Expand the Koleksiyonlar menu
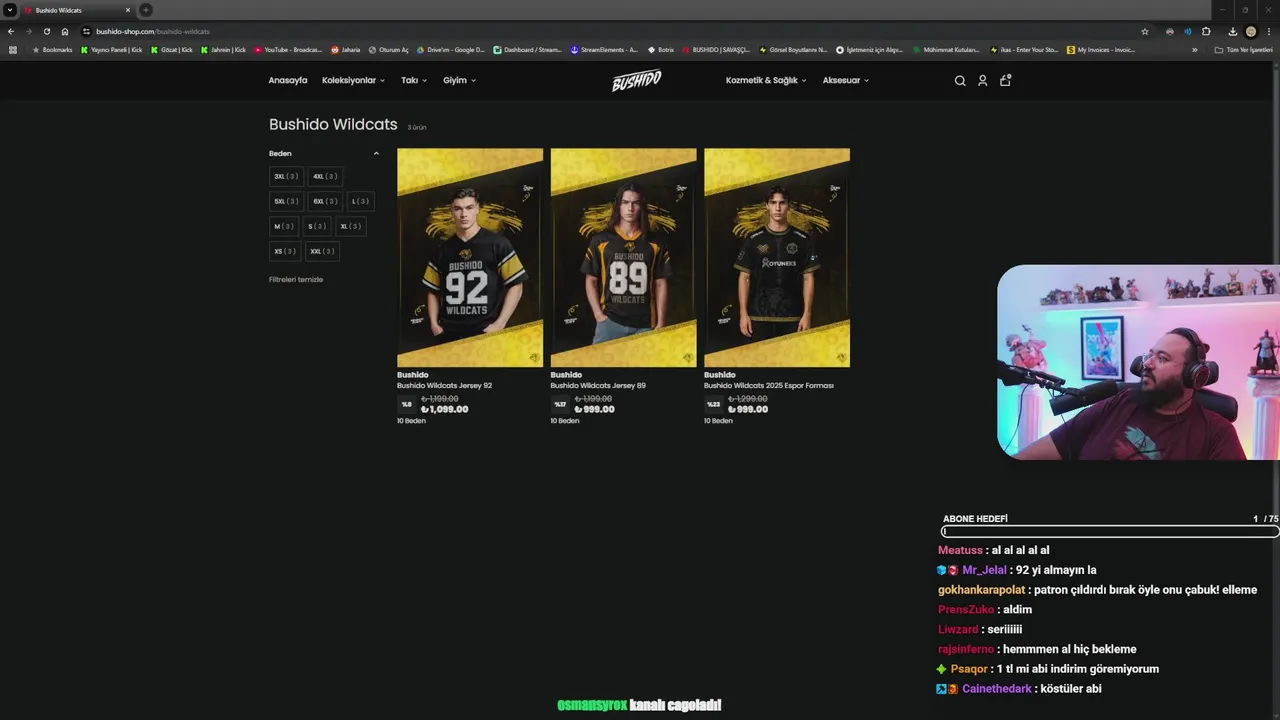1280x720 pixels. pyautogui.click(x=353, y=80)
